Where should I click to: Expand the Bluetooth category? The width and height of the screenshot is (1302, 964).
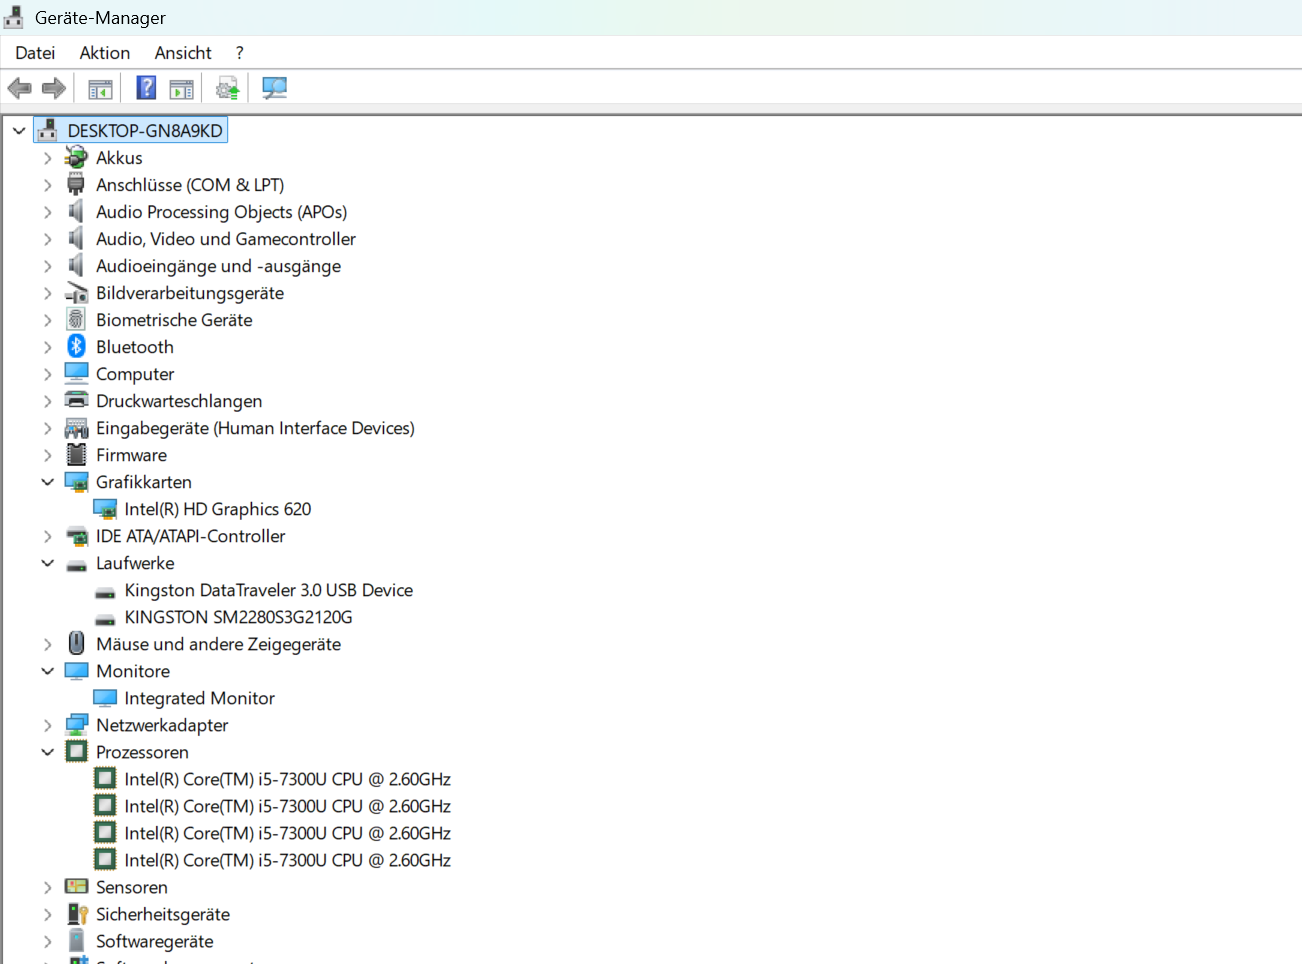tap(47, 347)
